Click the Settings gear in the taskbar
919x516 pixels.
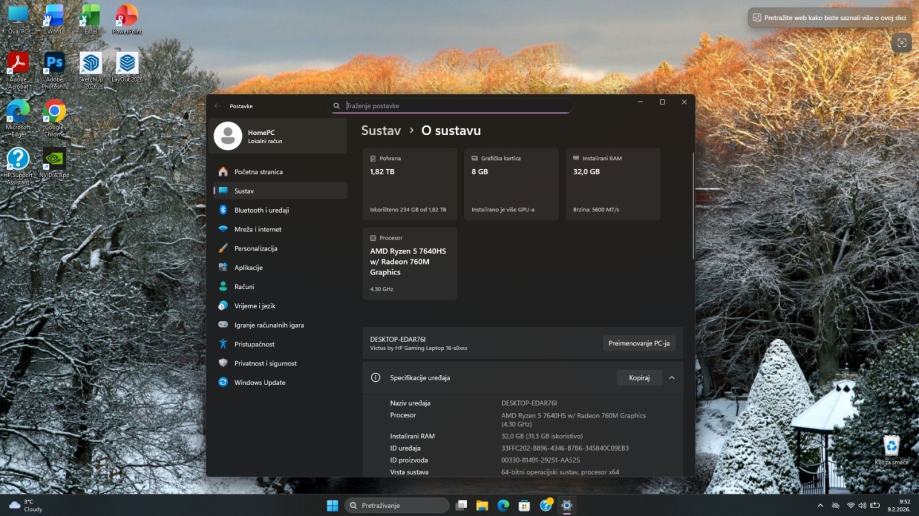pos(567,505)
